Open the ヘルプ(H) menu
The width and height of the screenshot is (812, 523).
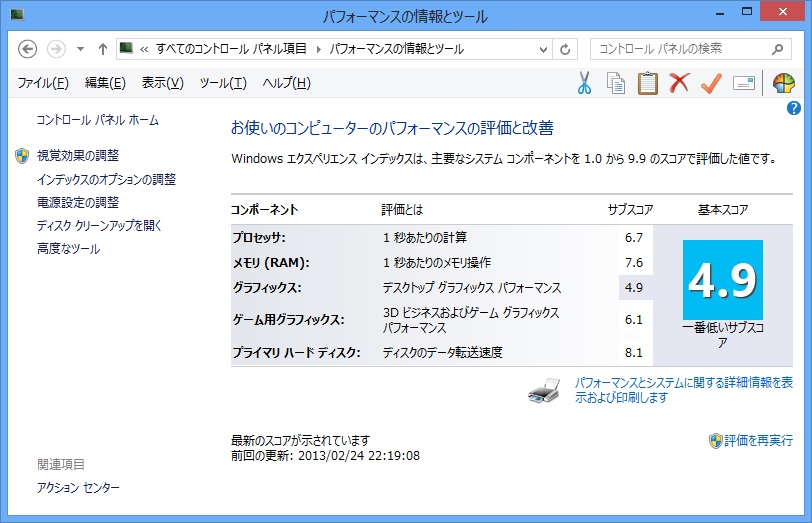pyautogui.click(x=286, y=83)
